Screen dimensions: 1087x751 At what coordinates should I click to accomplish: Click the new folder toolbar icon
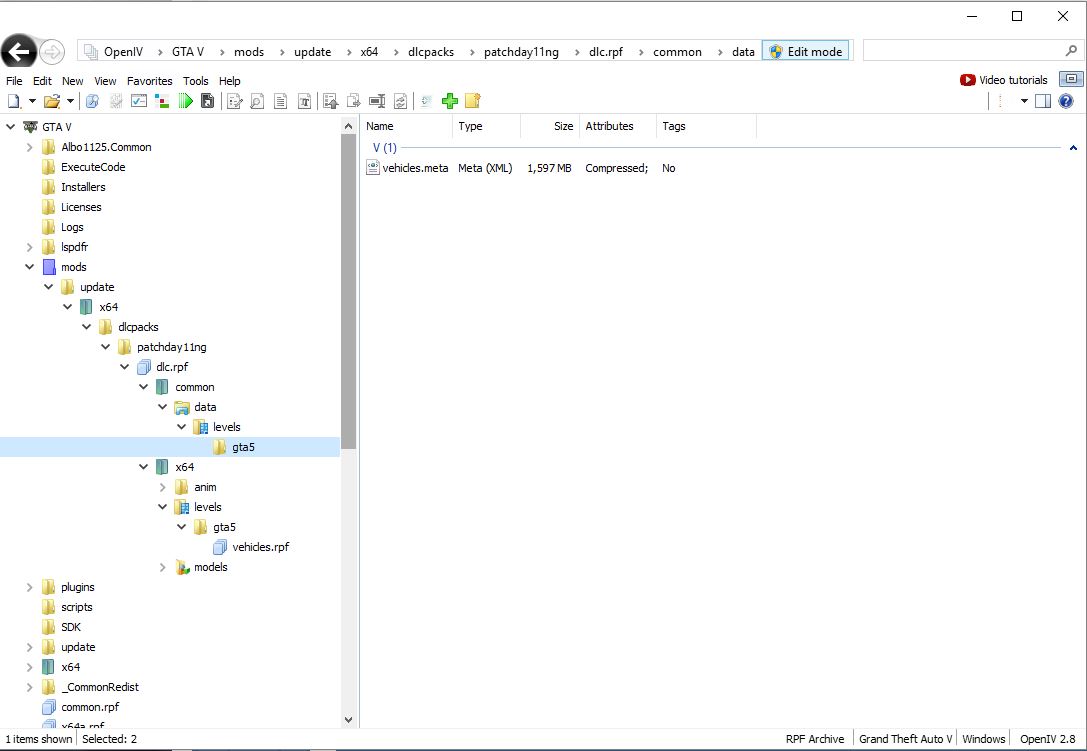point(473,101)
